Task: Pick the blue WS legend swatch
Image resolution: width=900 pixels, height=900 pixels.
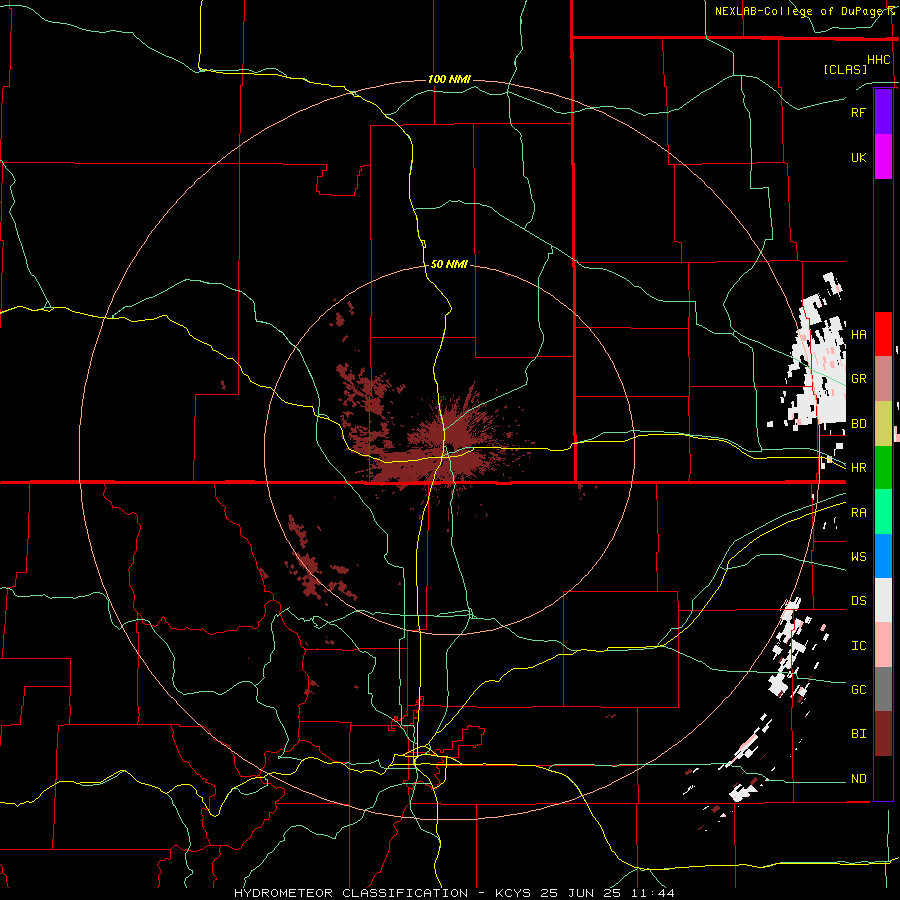Action: coord(883,556)
